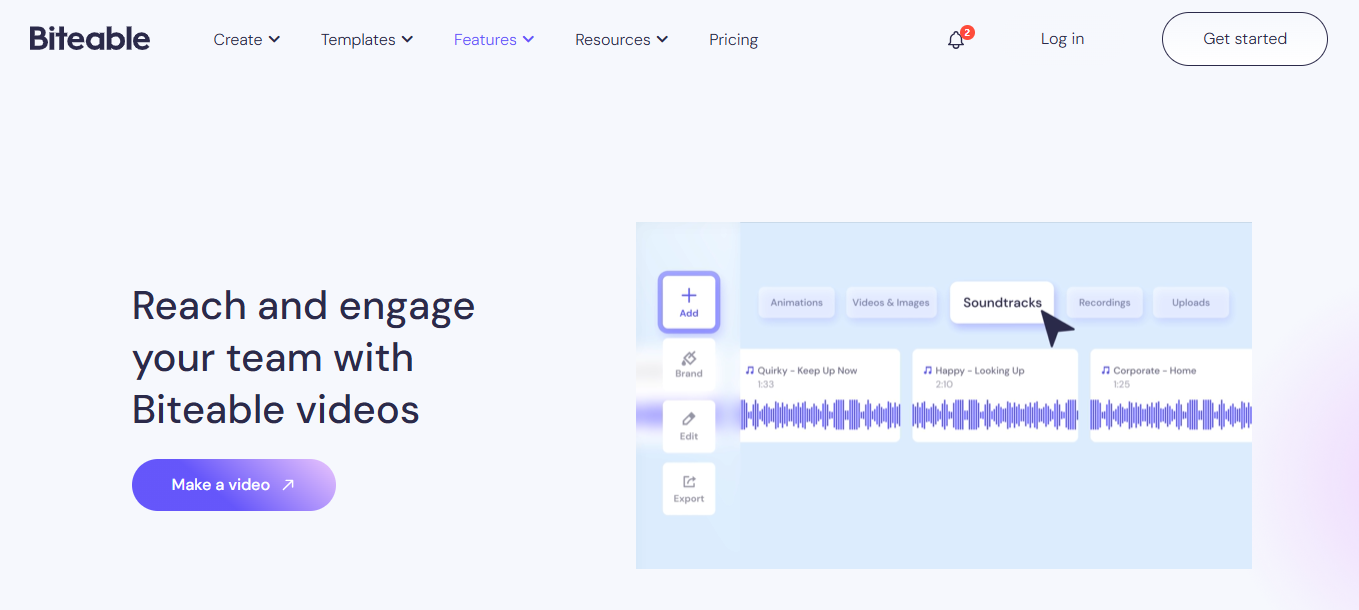1359x610 pixels.
Task: Click the Make a video button
Action: pos(233,484)
